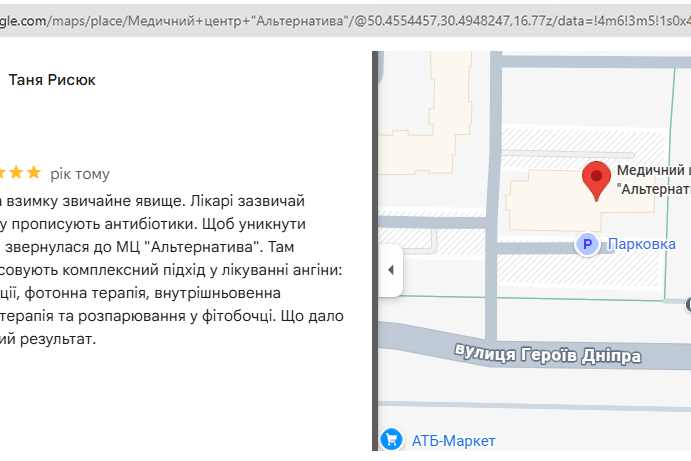This screenshot has height=461, width=691.
Task: Click the blue parking P icon
Action: tap(587, 244)
